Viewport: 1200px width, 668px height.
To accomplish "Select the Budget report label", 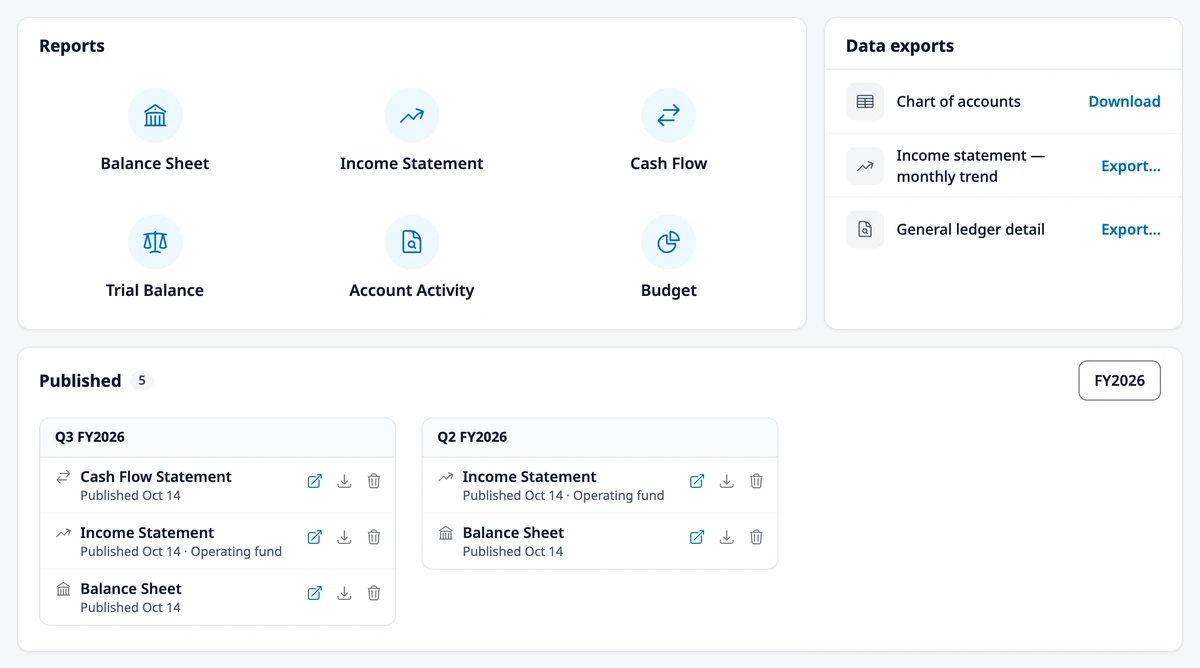I will (x=668, y=291).
